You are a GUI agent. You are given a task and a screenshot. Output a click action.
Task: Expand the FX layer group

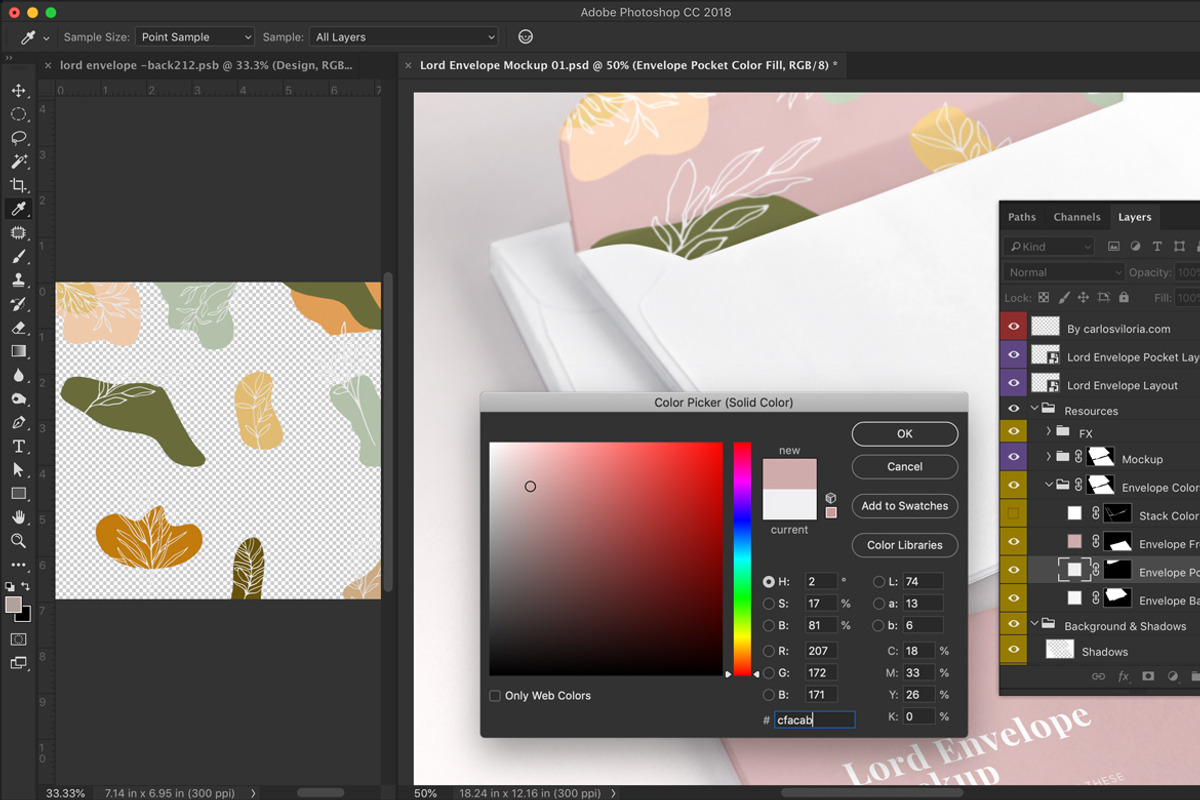coord(1049,432)
